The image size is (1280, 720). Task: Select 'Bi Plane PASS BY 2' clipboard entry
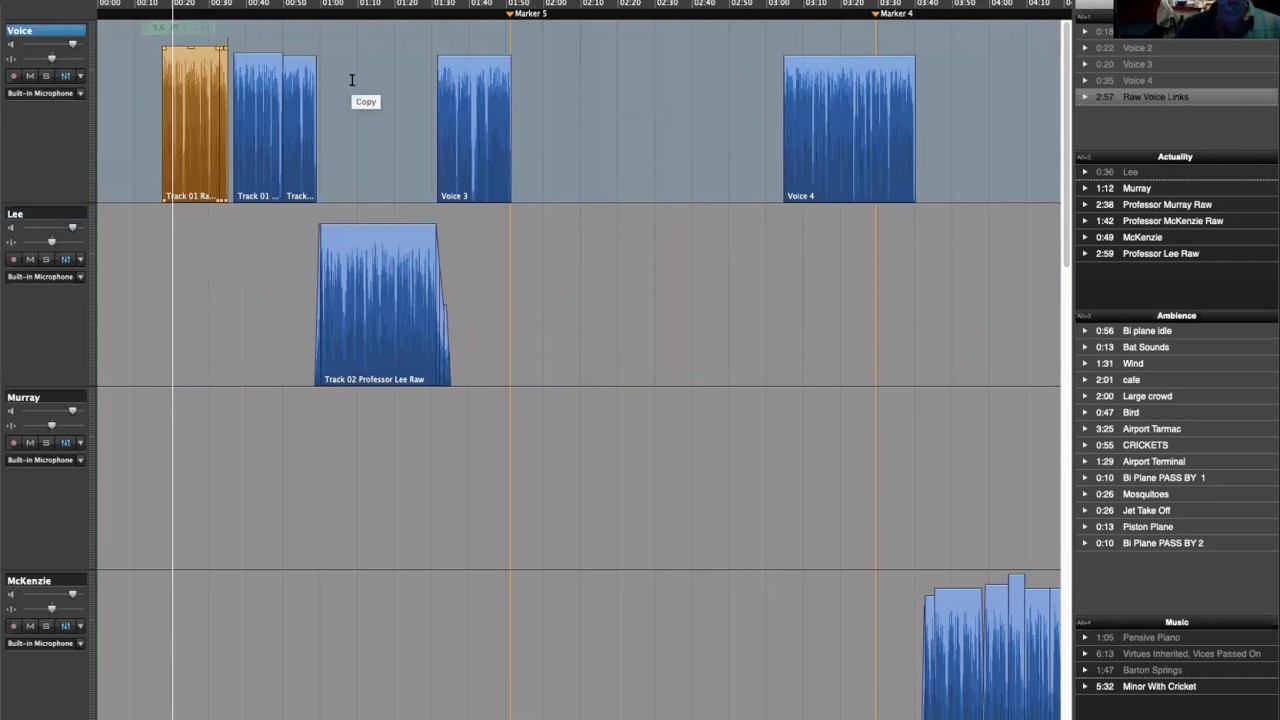(x=1162, y=543)
